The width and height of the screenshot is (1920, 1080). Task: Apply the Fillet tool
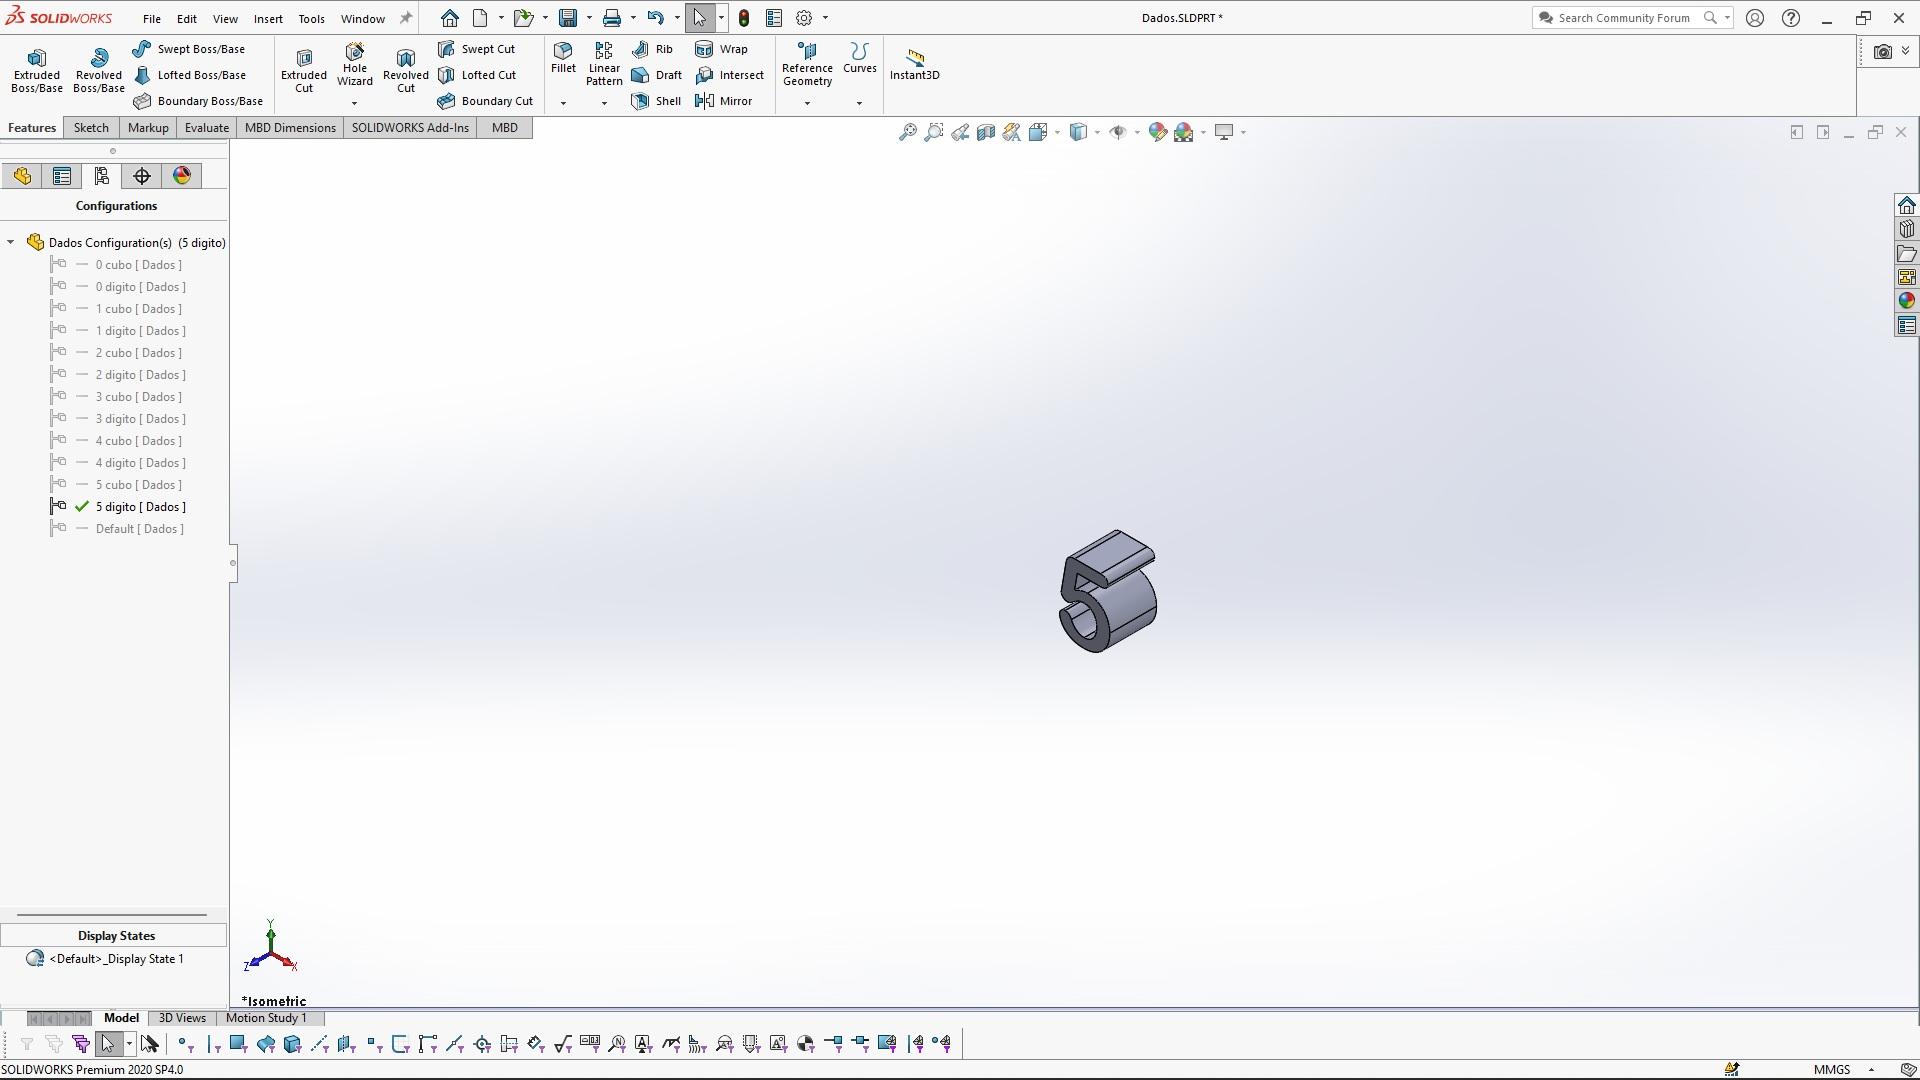pyautogui.click(x=563, y=58)
